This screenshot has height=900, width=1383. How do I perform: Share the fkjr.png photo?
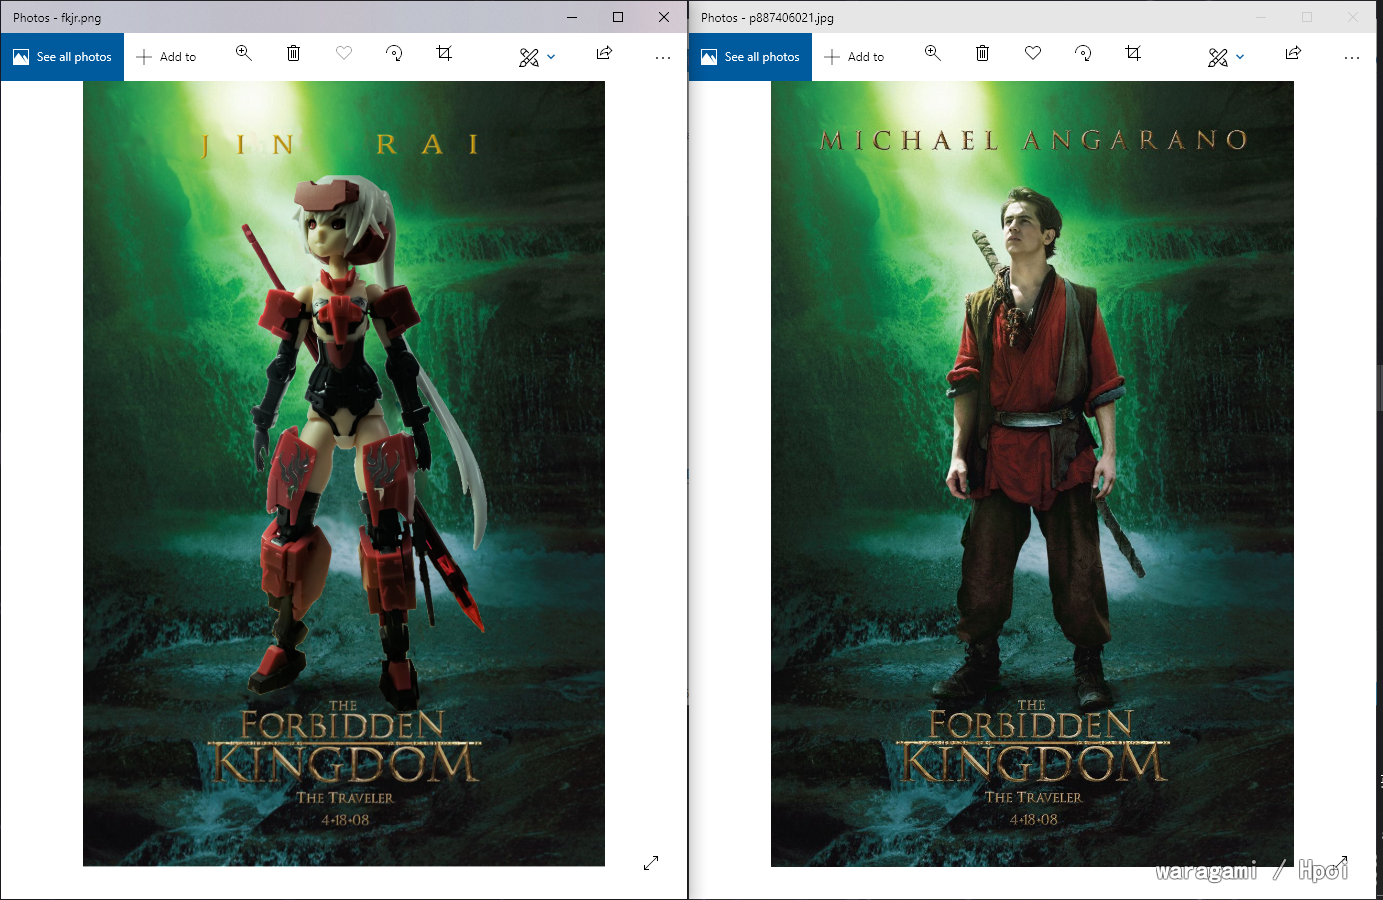[604, 54]
